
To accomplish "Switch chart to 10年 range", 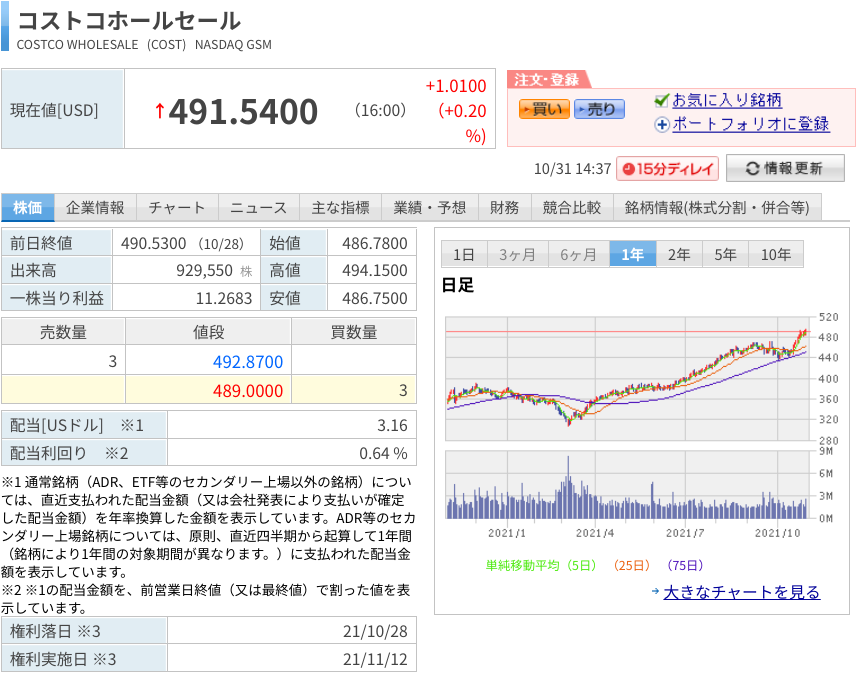I will coord(776,254).
